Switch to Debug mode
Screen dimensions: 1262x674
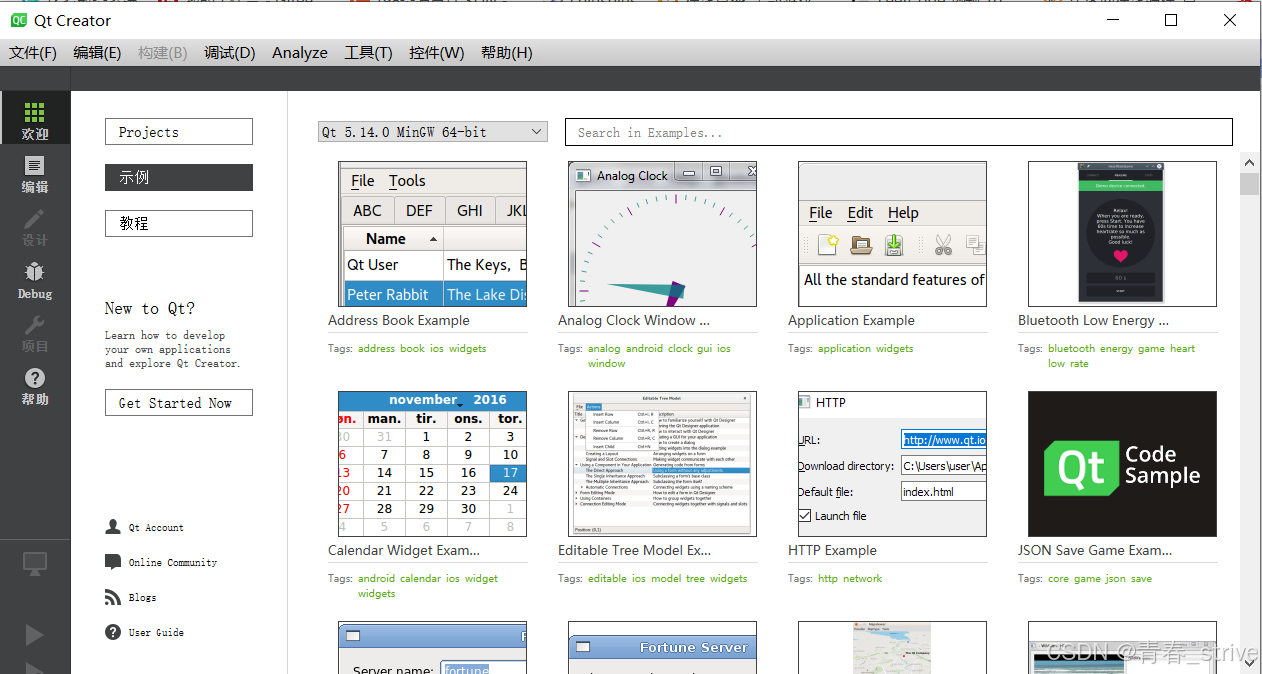[35, 278]
